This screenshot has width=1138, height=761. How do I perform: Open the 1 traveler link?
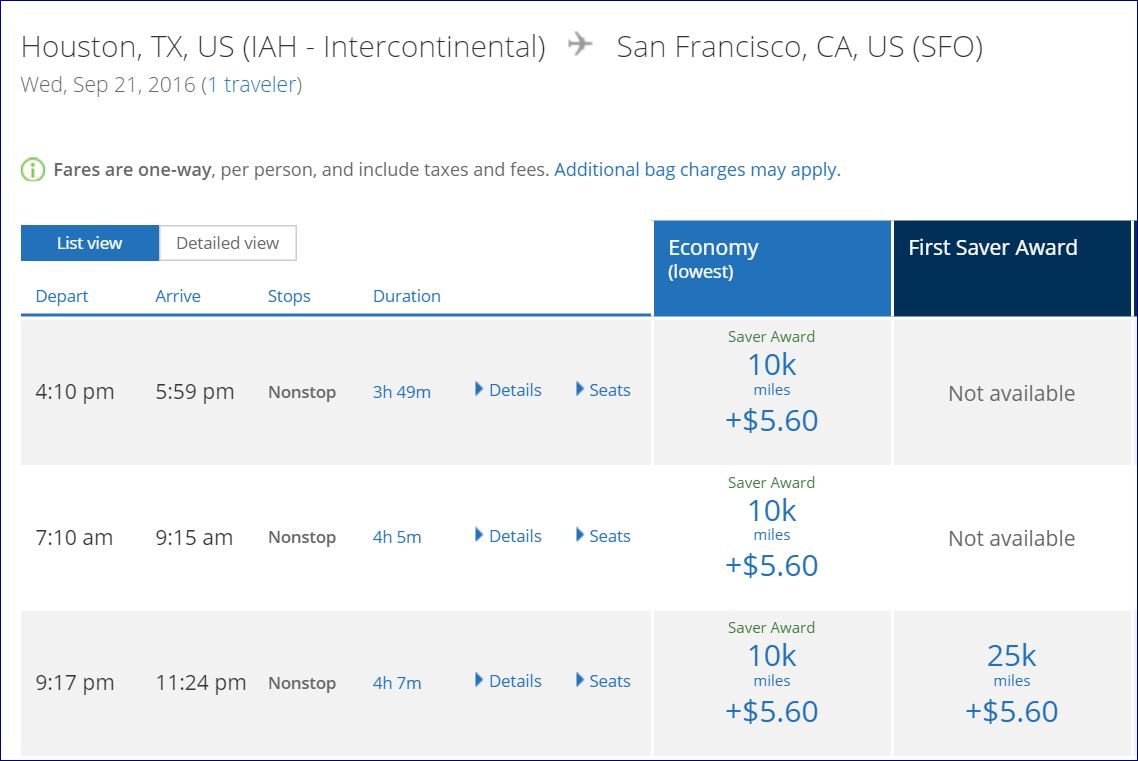coord(252,85)
